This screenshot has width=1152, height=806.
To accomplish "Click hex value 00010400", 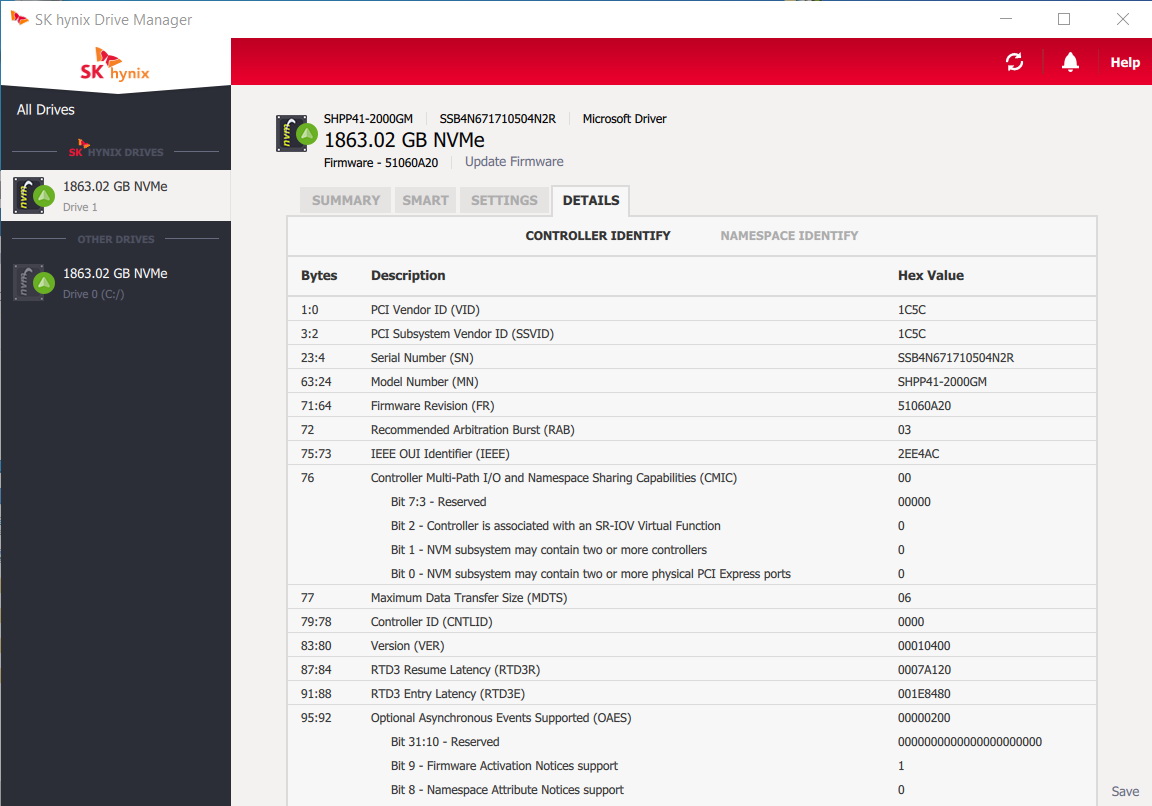I will pos(924,646).
